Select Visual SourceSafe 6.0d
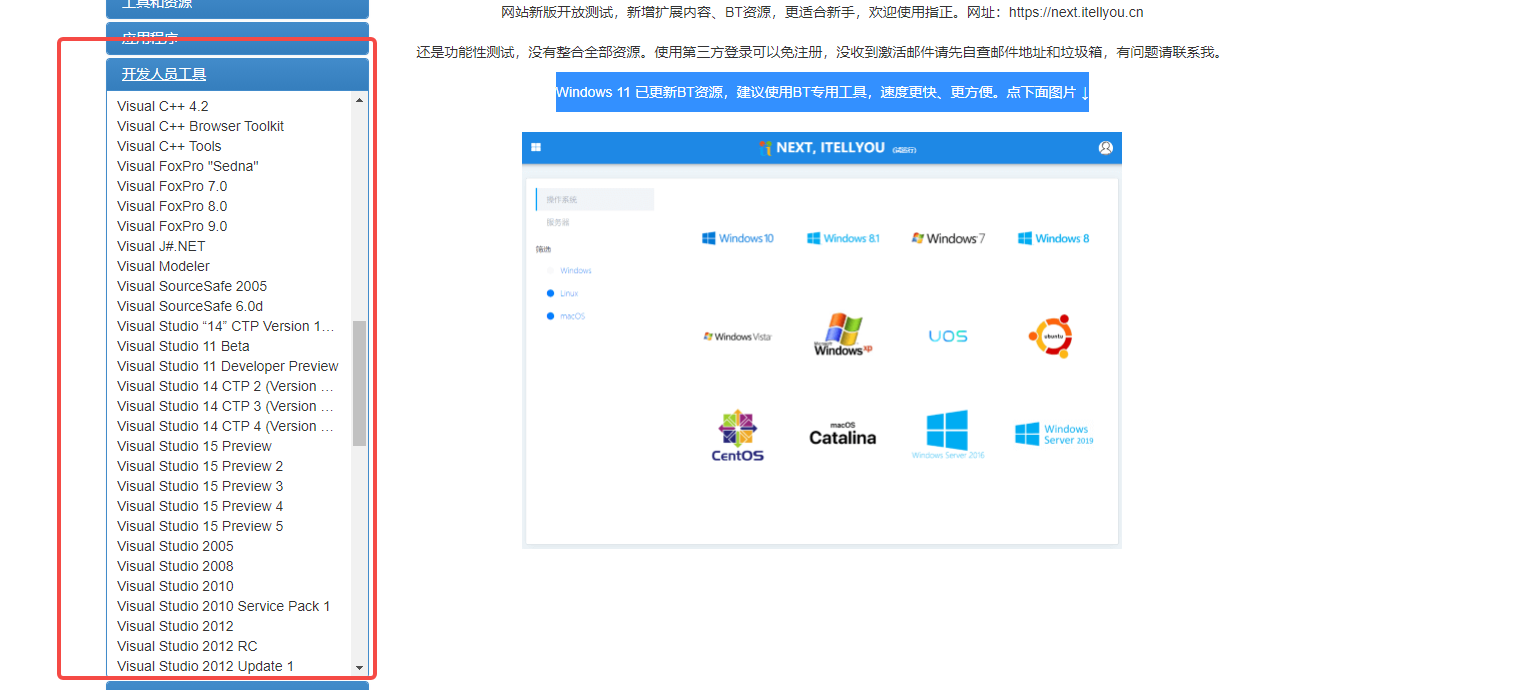 point(190,306)
